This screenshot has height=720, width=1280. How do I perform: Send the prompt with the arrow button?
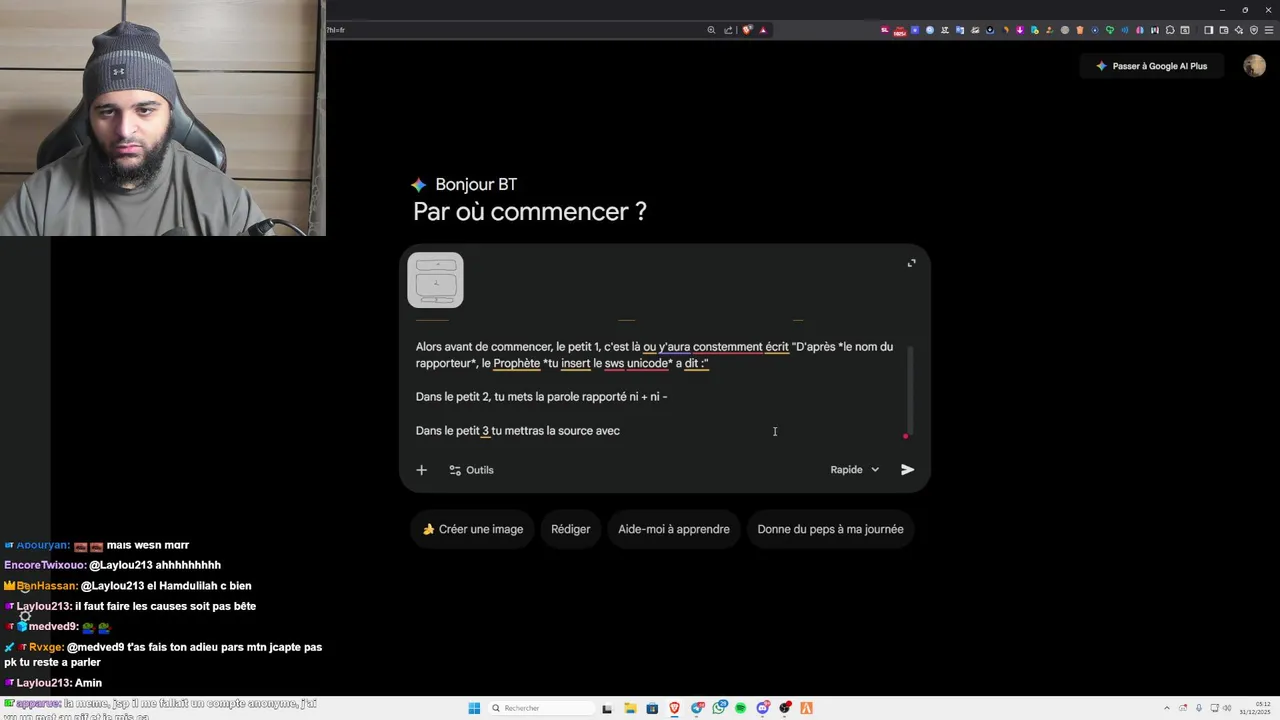907,470
